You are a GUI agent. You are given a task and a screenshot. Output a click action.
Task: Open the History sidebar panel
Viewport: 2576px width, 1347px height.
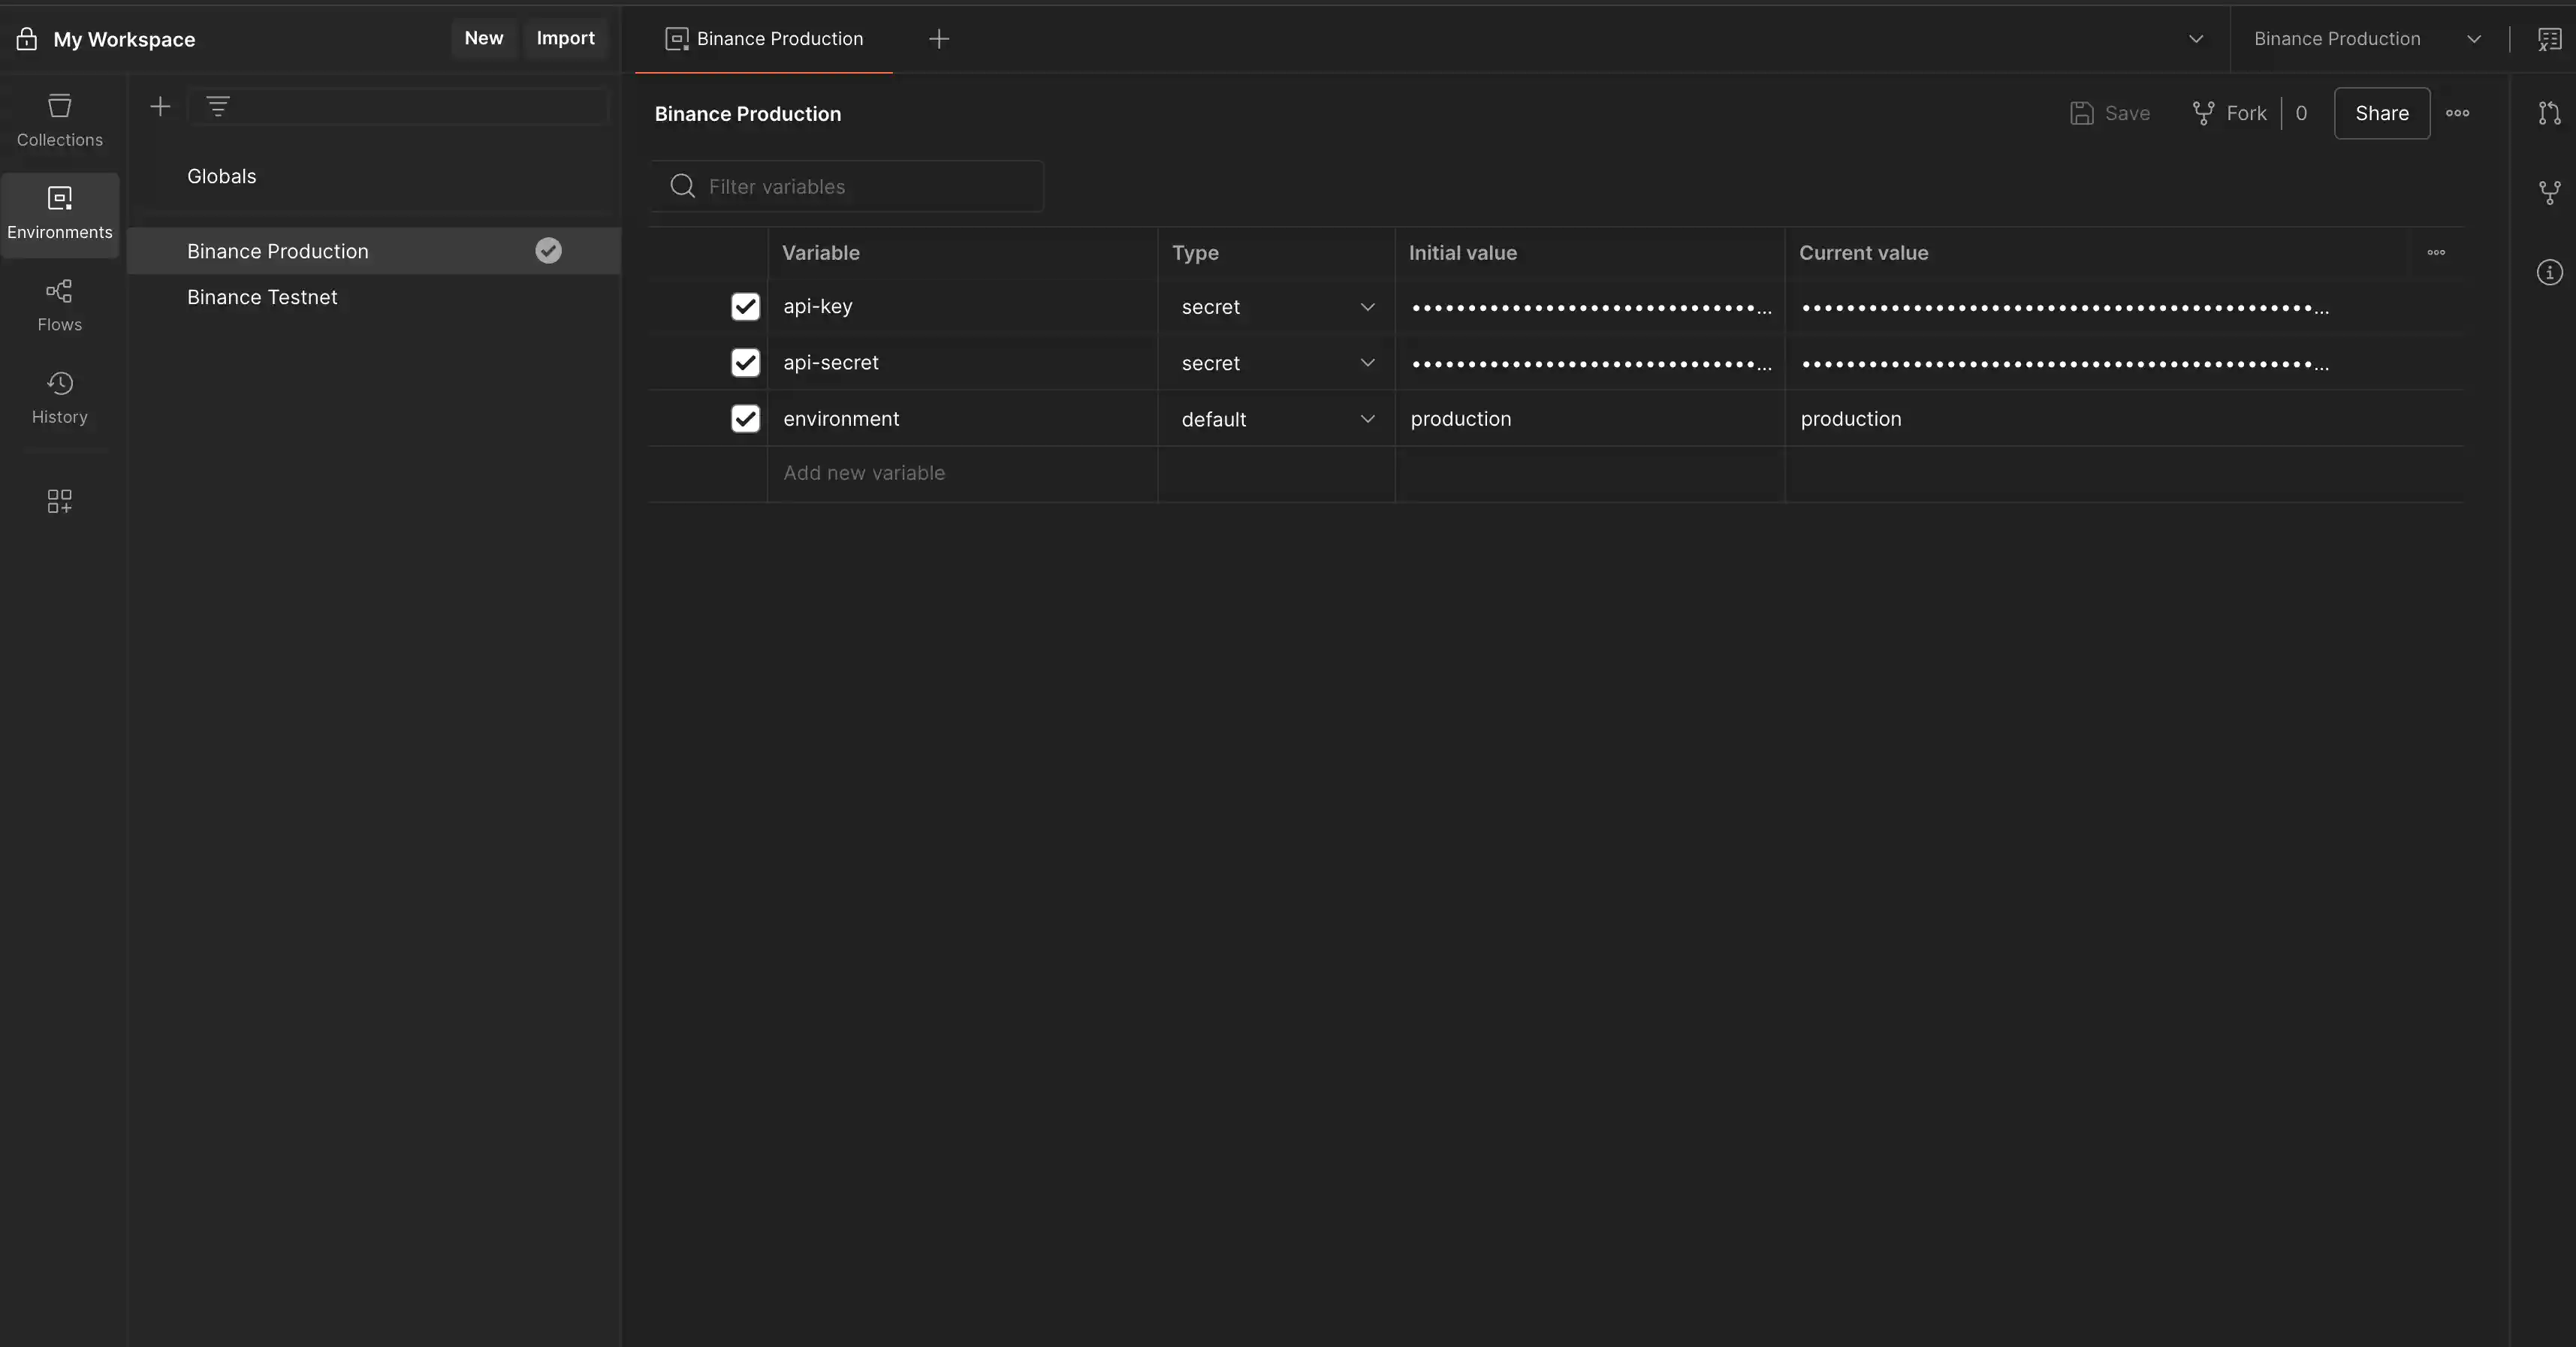point(59,397)
